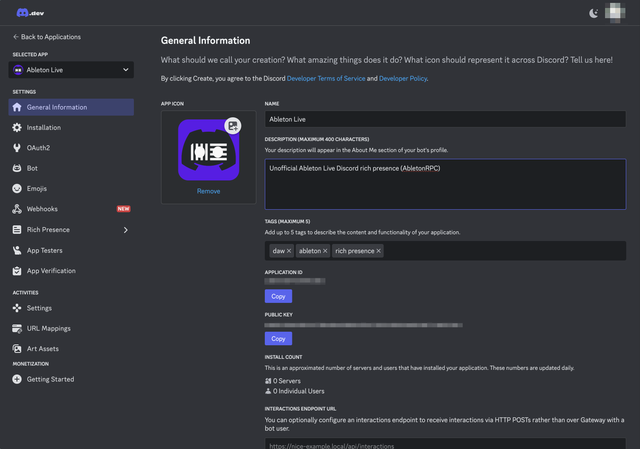
Task: Click the App Verification clipboard icon
Action: 17,271
